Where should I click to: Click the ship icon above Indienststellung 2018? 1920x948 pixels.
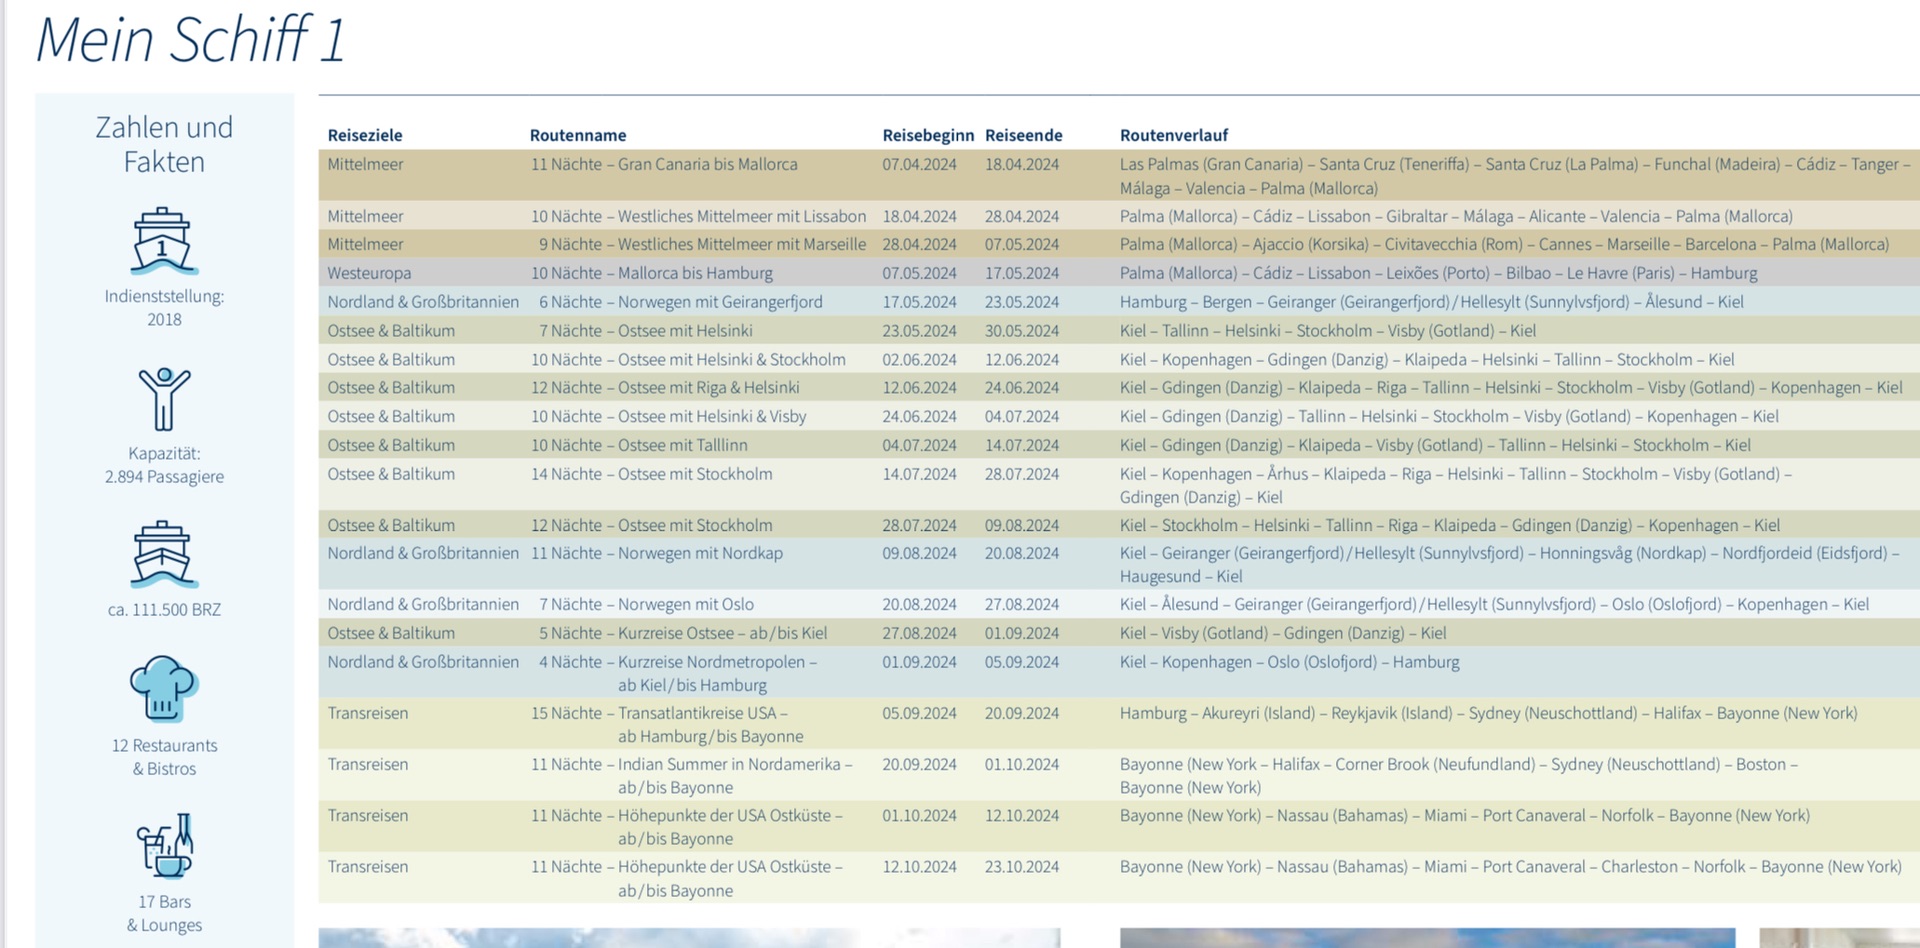[164, 241]
